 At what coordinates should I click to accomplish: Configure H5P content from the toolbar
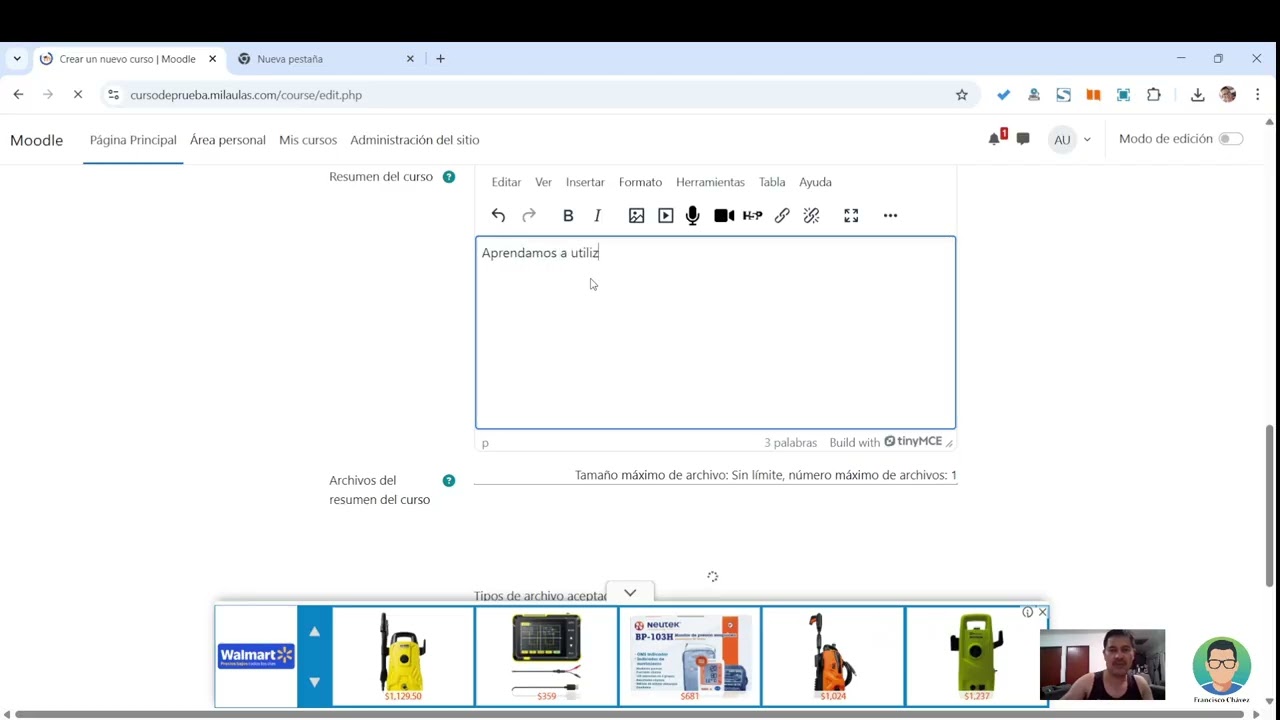tap(753, 215)
